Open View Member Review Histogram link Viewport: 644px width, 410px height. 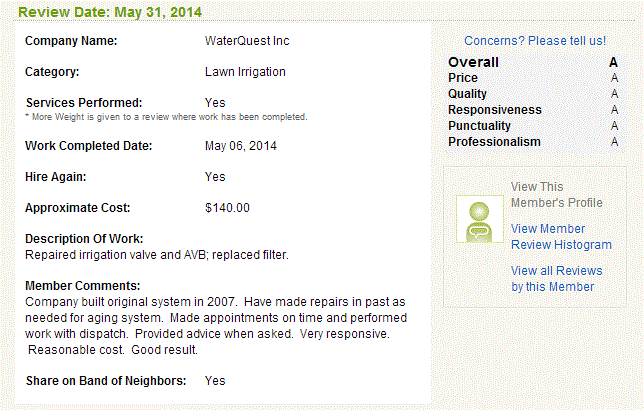tap(561, 237)
